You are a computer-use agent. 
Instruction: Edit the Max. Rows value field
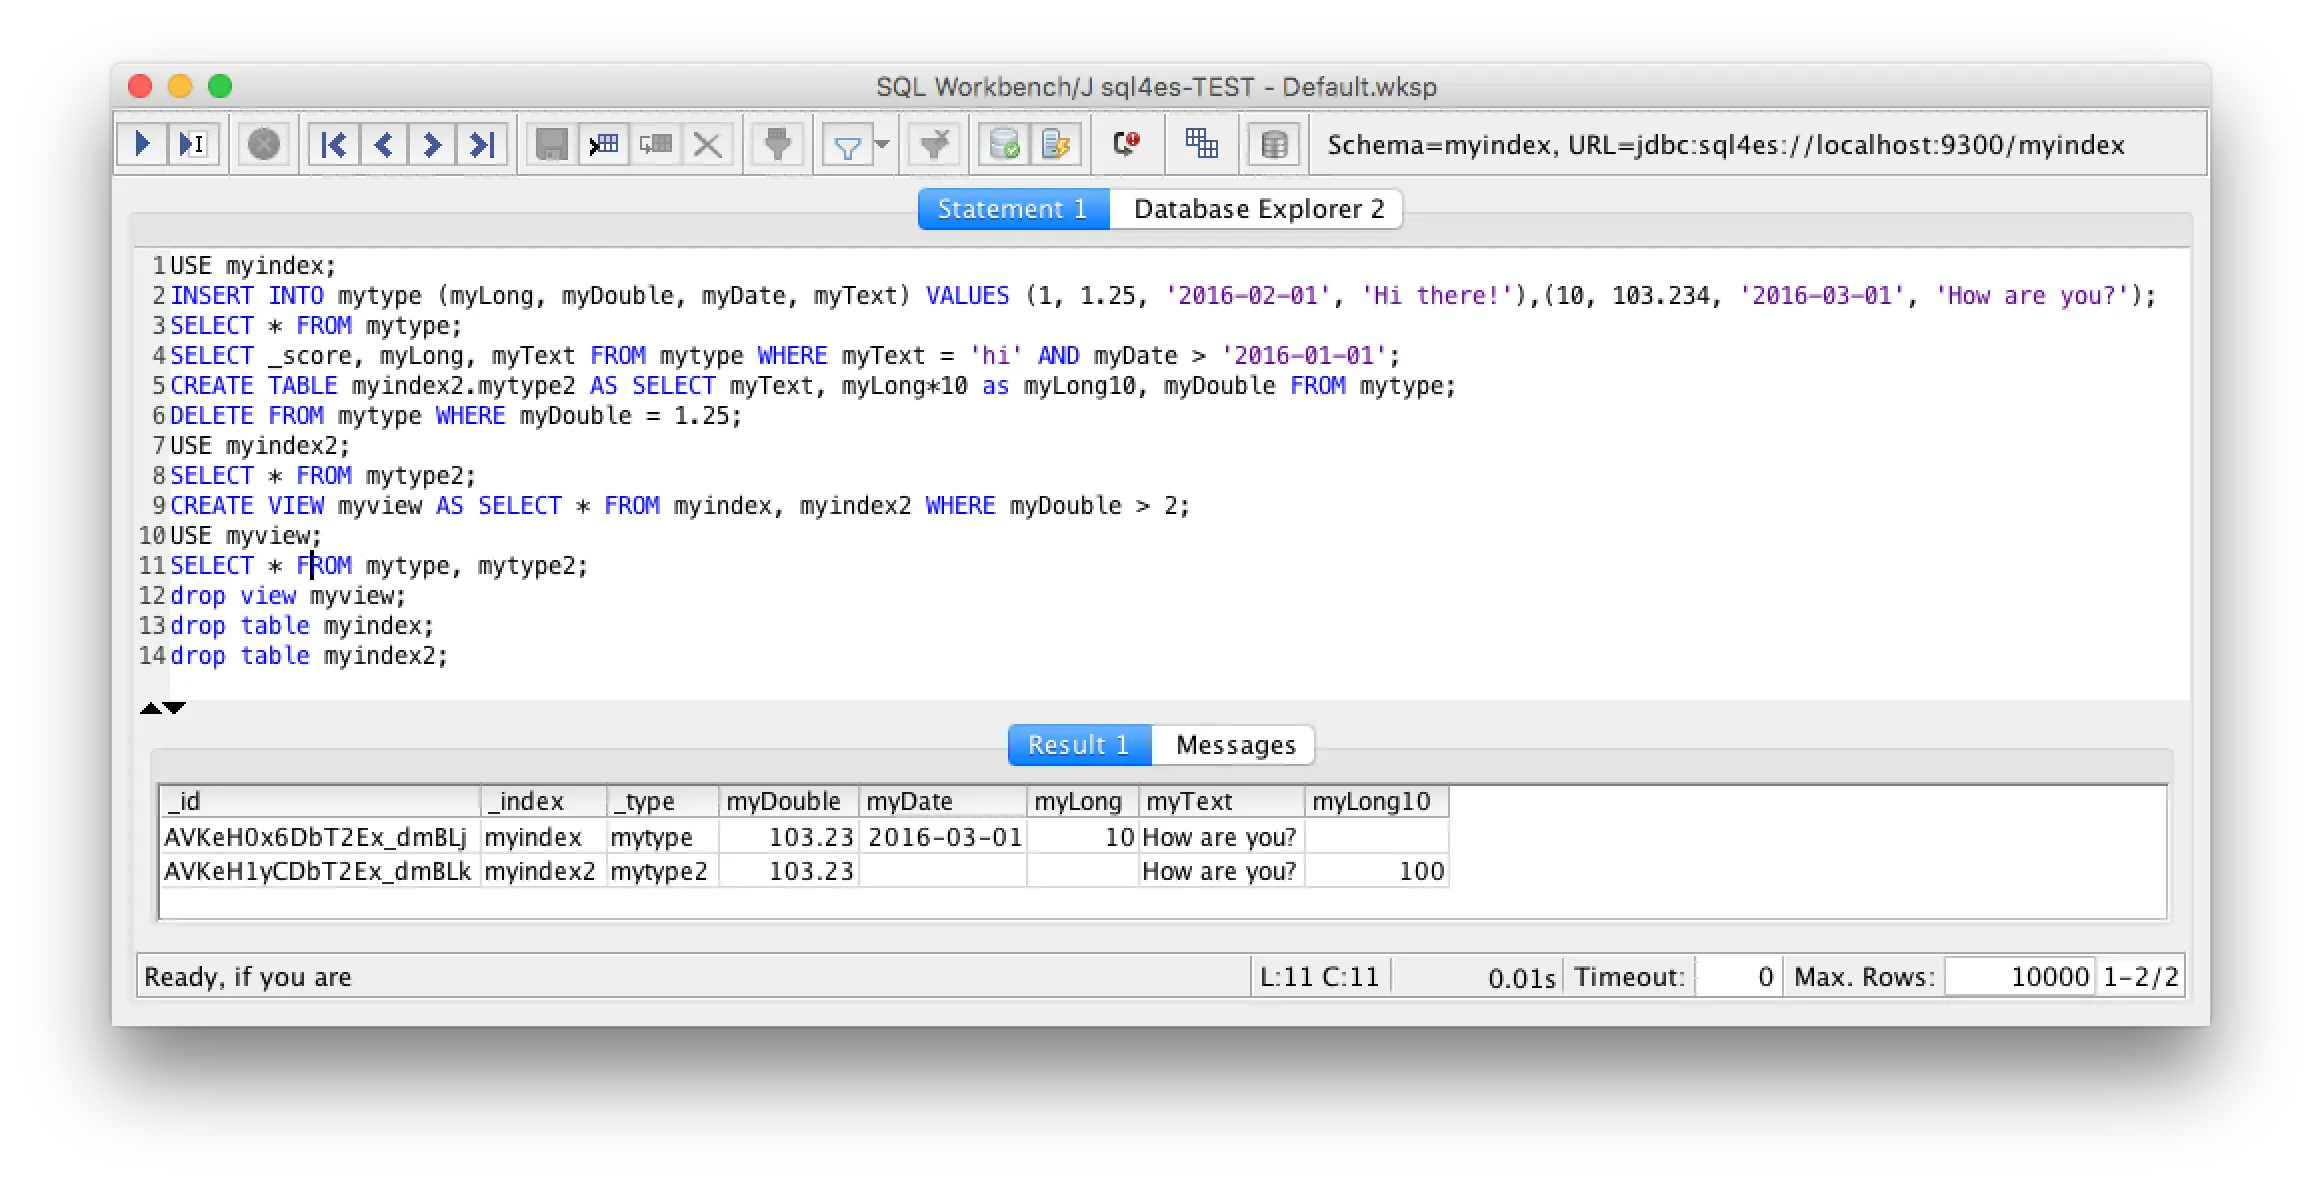tap(2020, 976)
